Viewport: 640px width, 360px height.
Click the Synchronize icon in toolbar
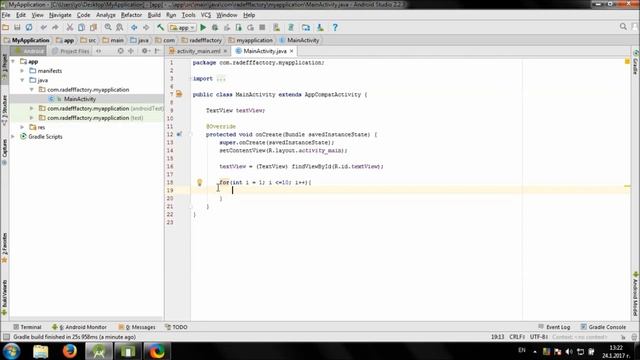(29, 27)
